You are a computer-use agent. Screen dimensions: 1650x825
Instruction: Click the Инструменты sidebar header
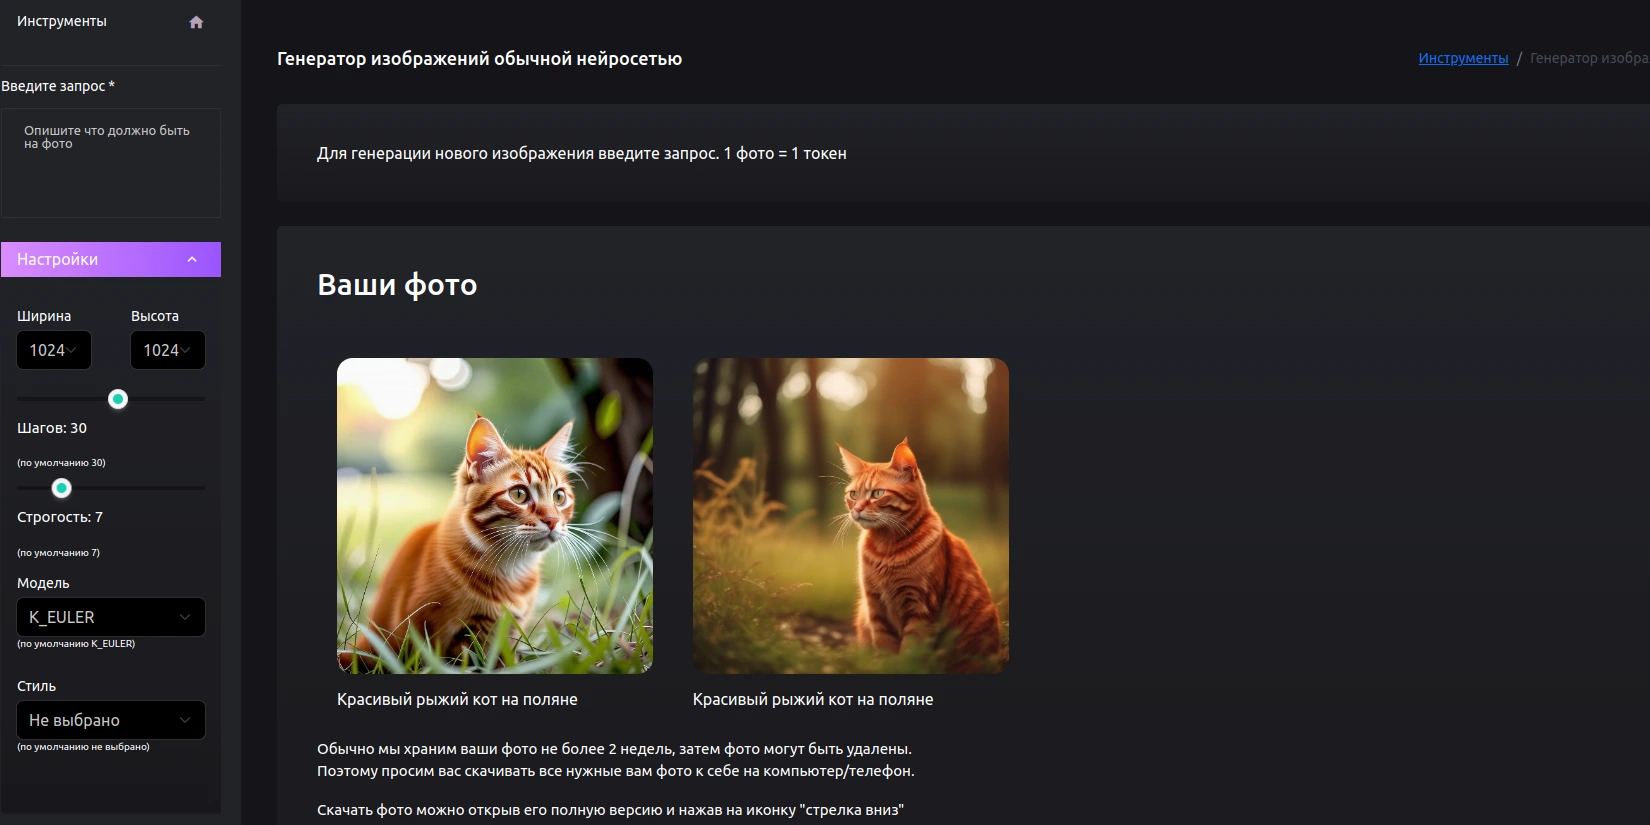62,21
